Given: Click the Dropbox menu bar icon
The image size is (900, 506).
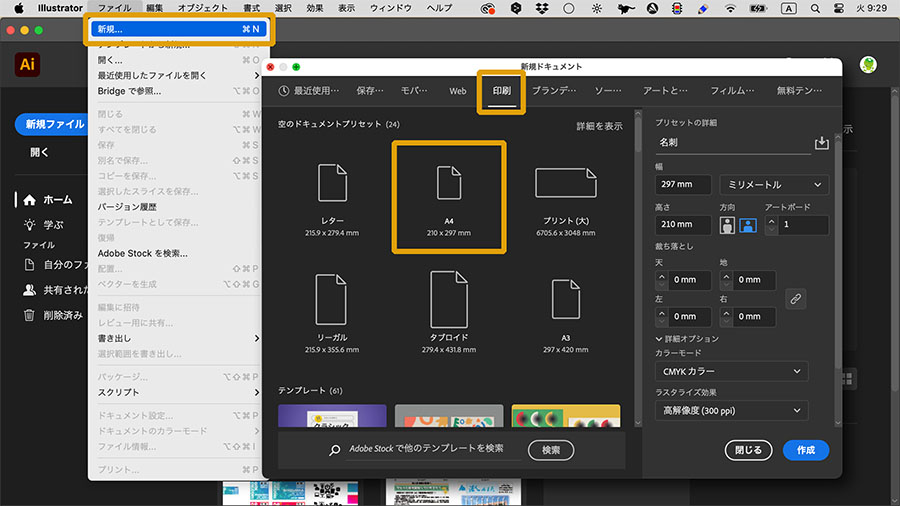Looking at the screenshot, I should pos(542,8).
